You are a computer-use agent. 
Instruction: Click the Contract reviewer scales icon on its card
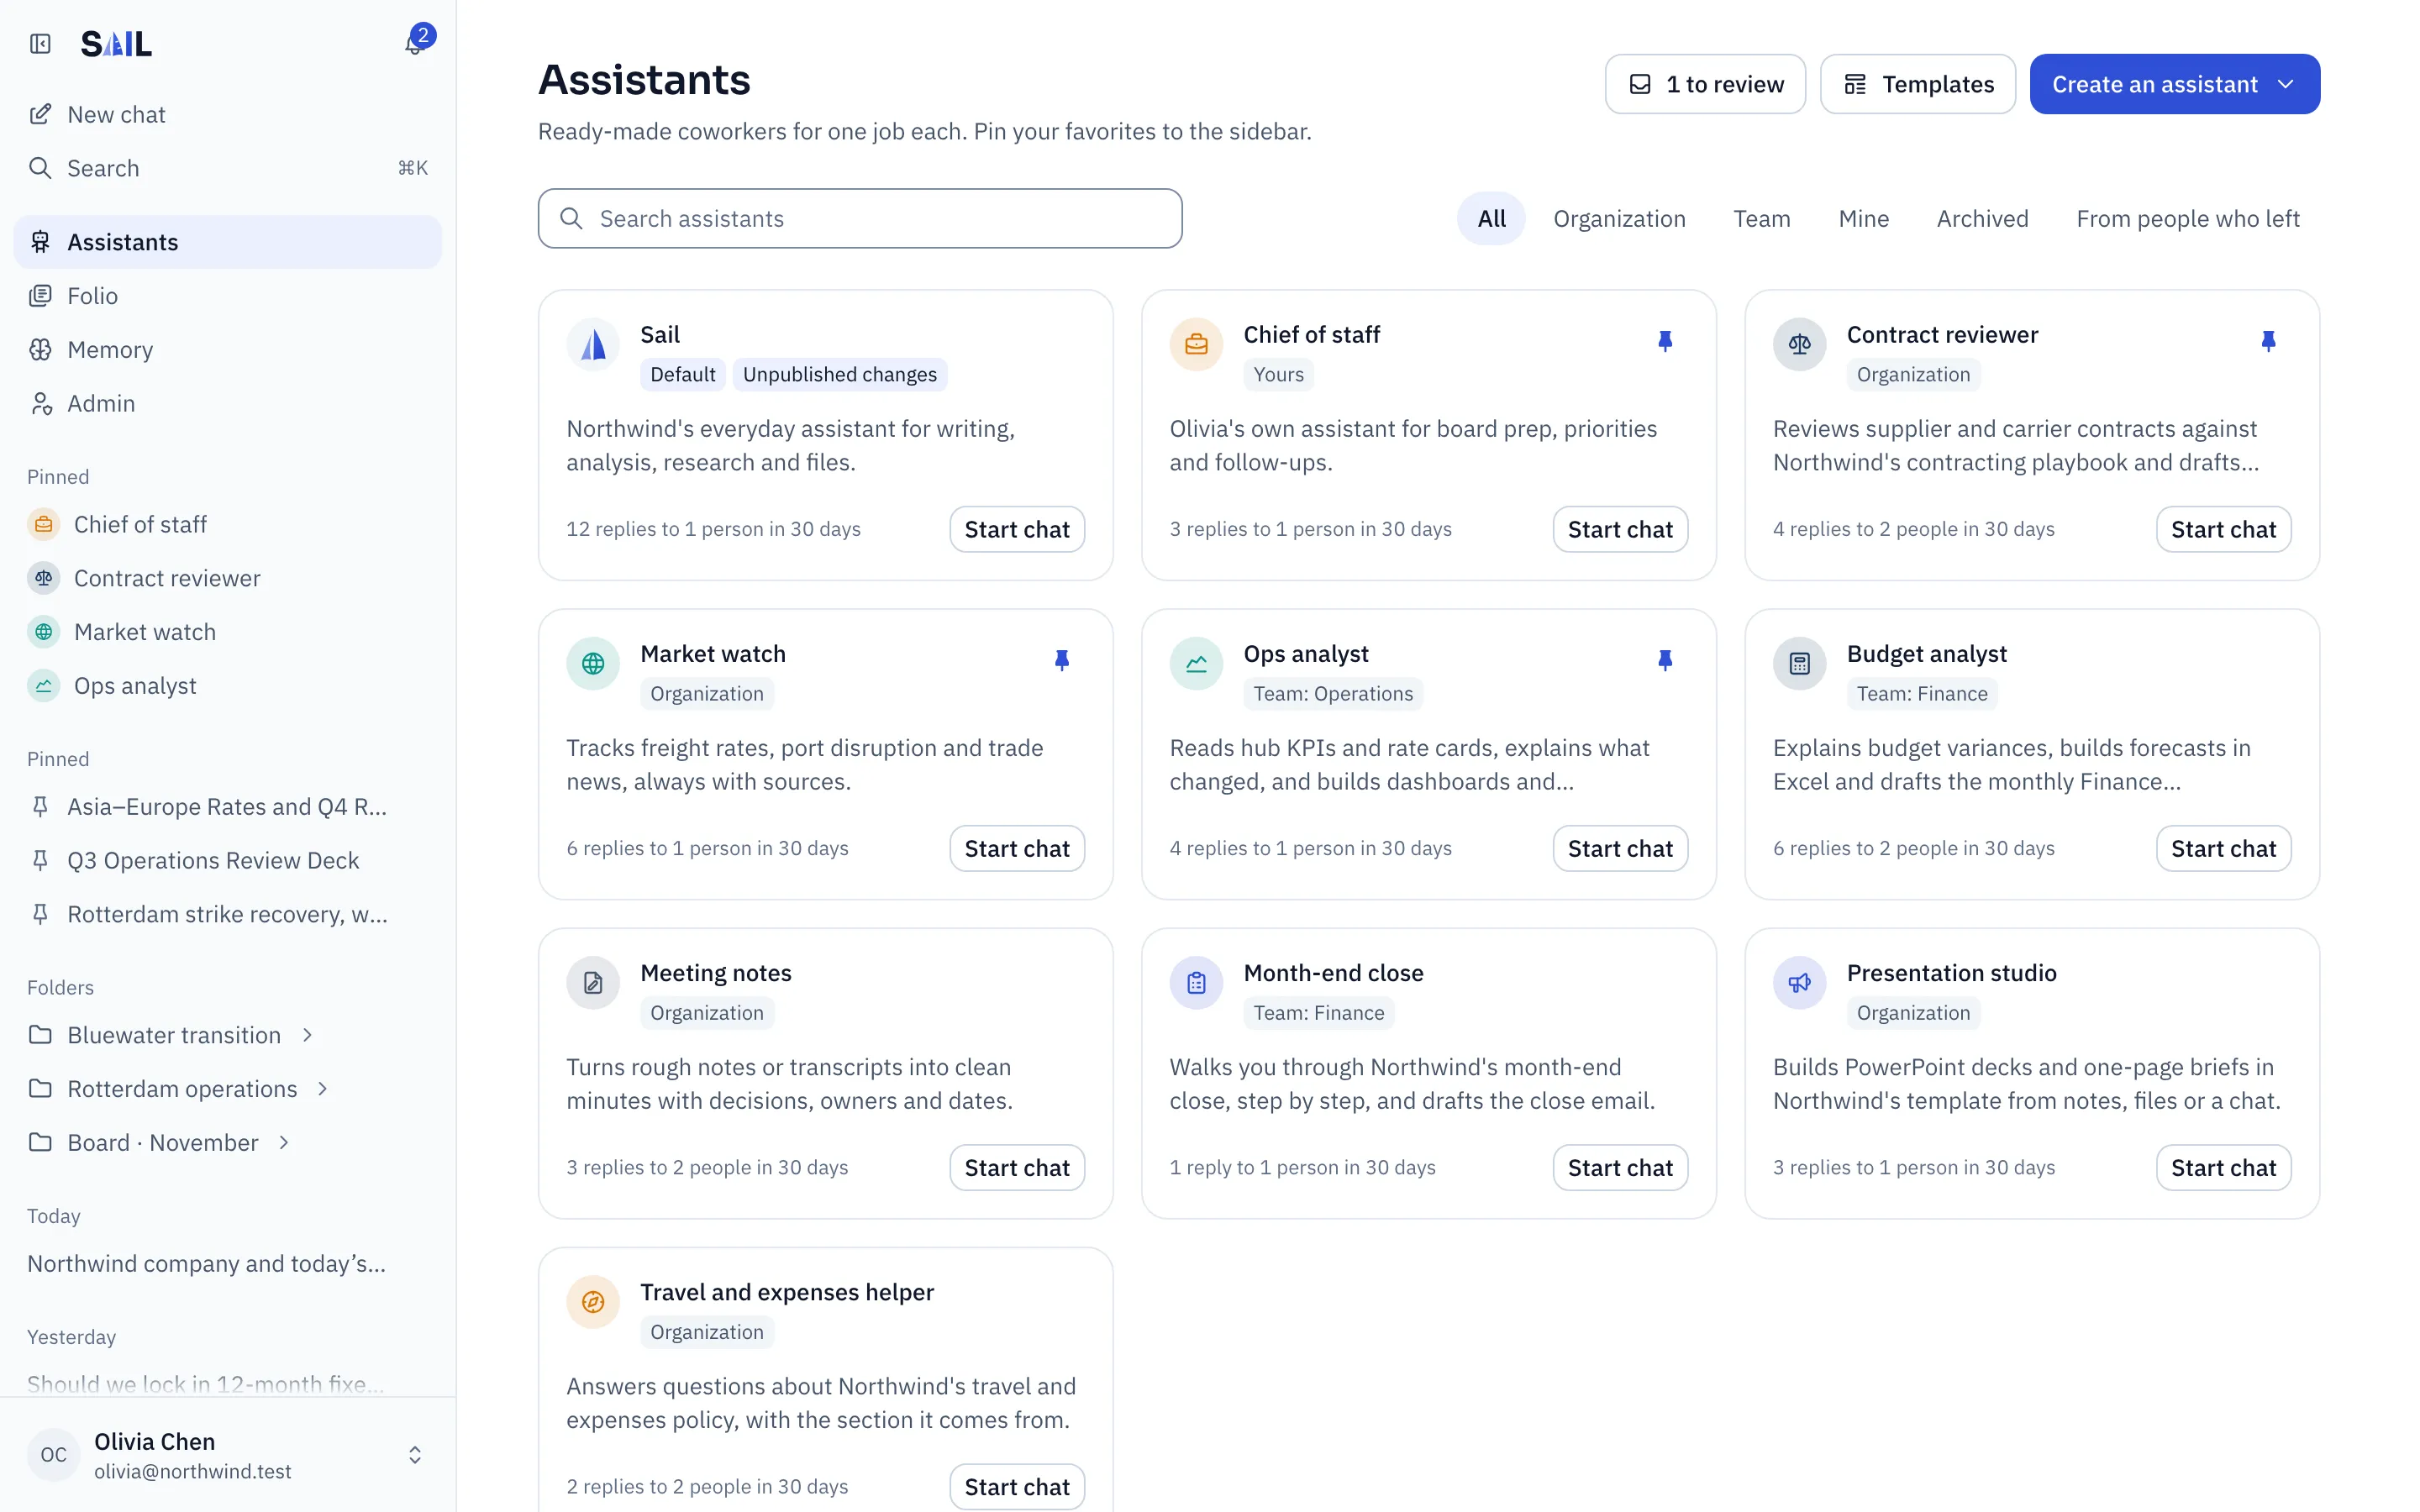pos(1799,345)
